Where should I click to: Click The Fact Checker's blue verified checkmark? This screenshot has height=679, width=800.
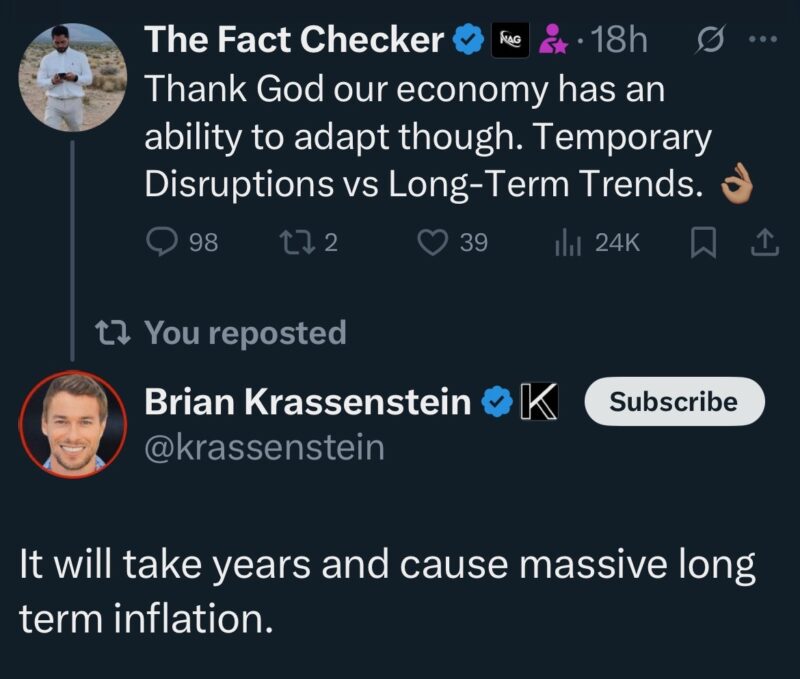tap(469, 40)
